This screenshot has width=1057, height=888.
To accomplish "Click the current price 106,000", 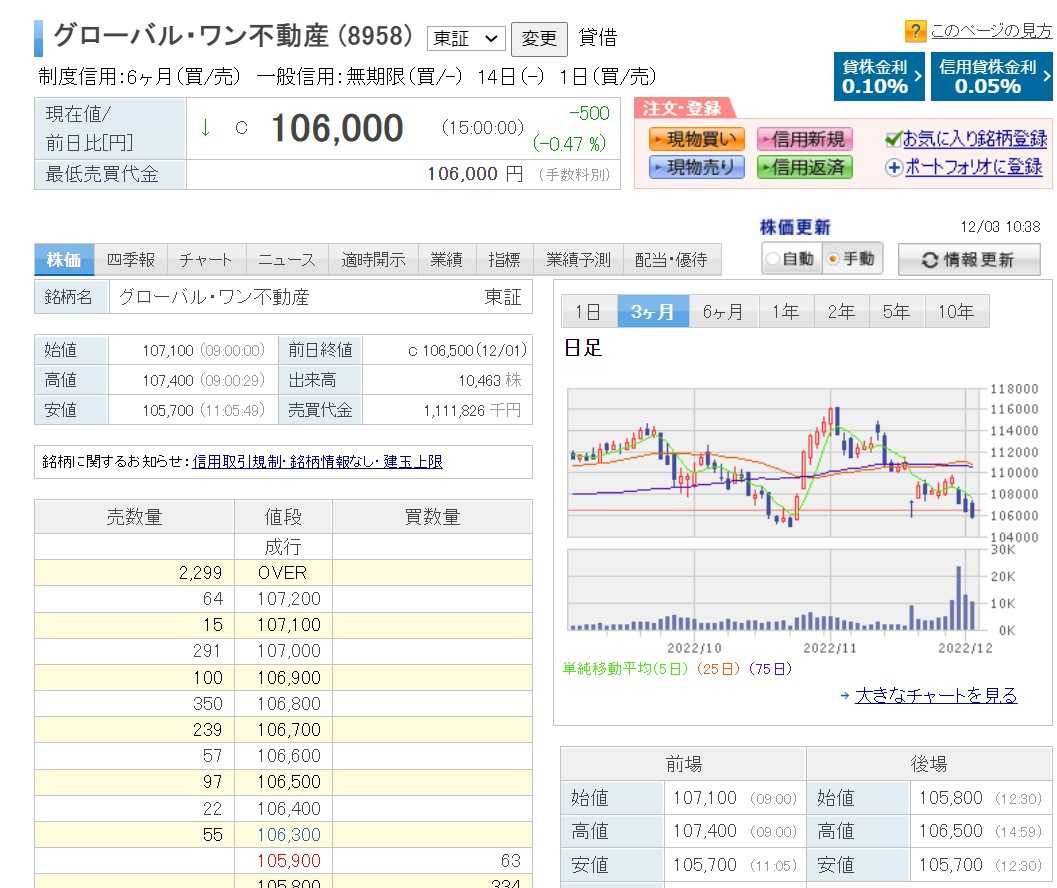I will [x=337, y=128].
